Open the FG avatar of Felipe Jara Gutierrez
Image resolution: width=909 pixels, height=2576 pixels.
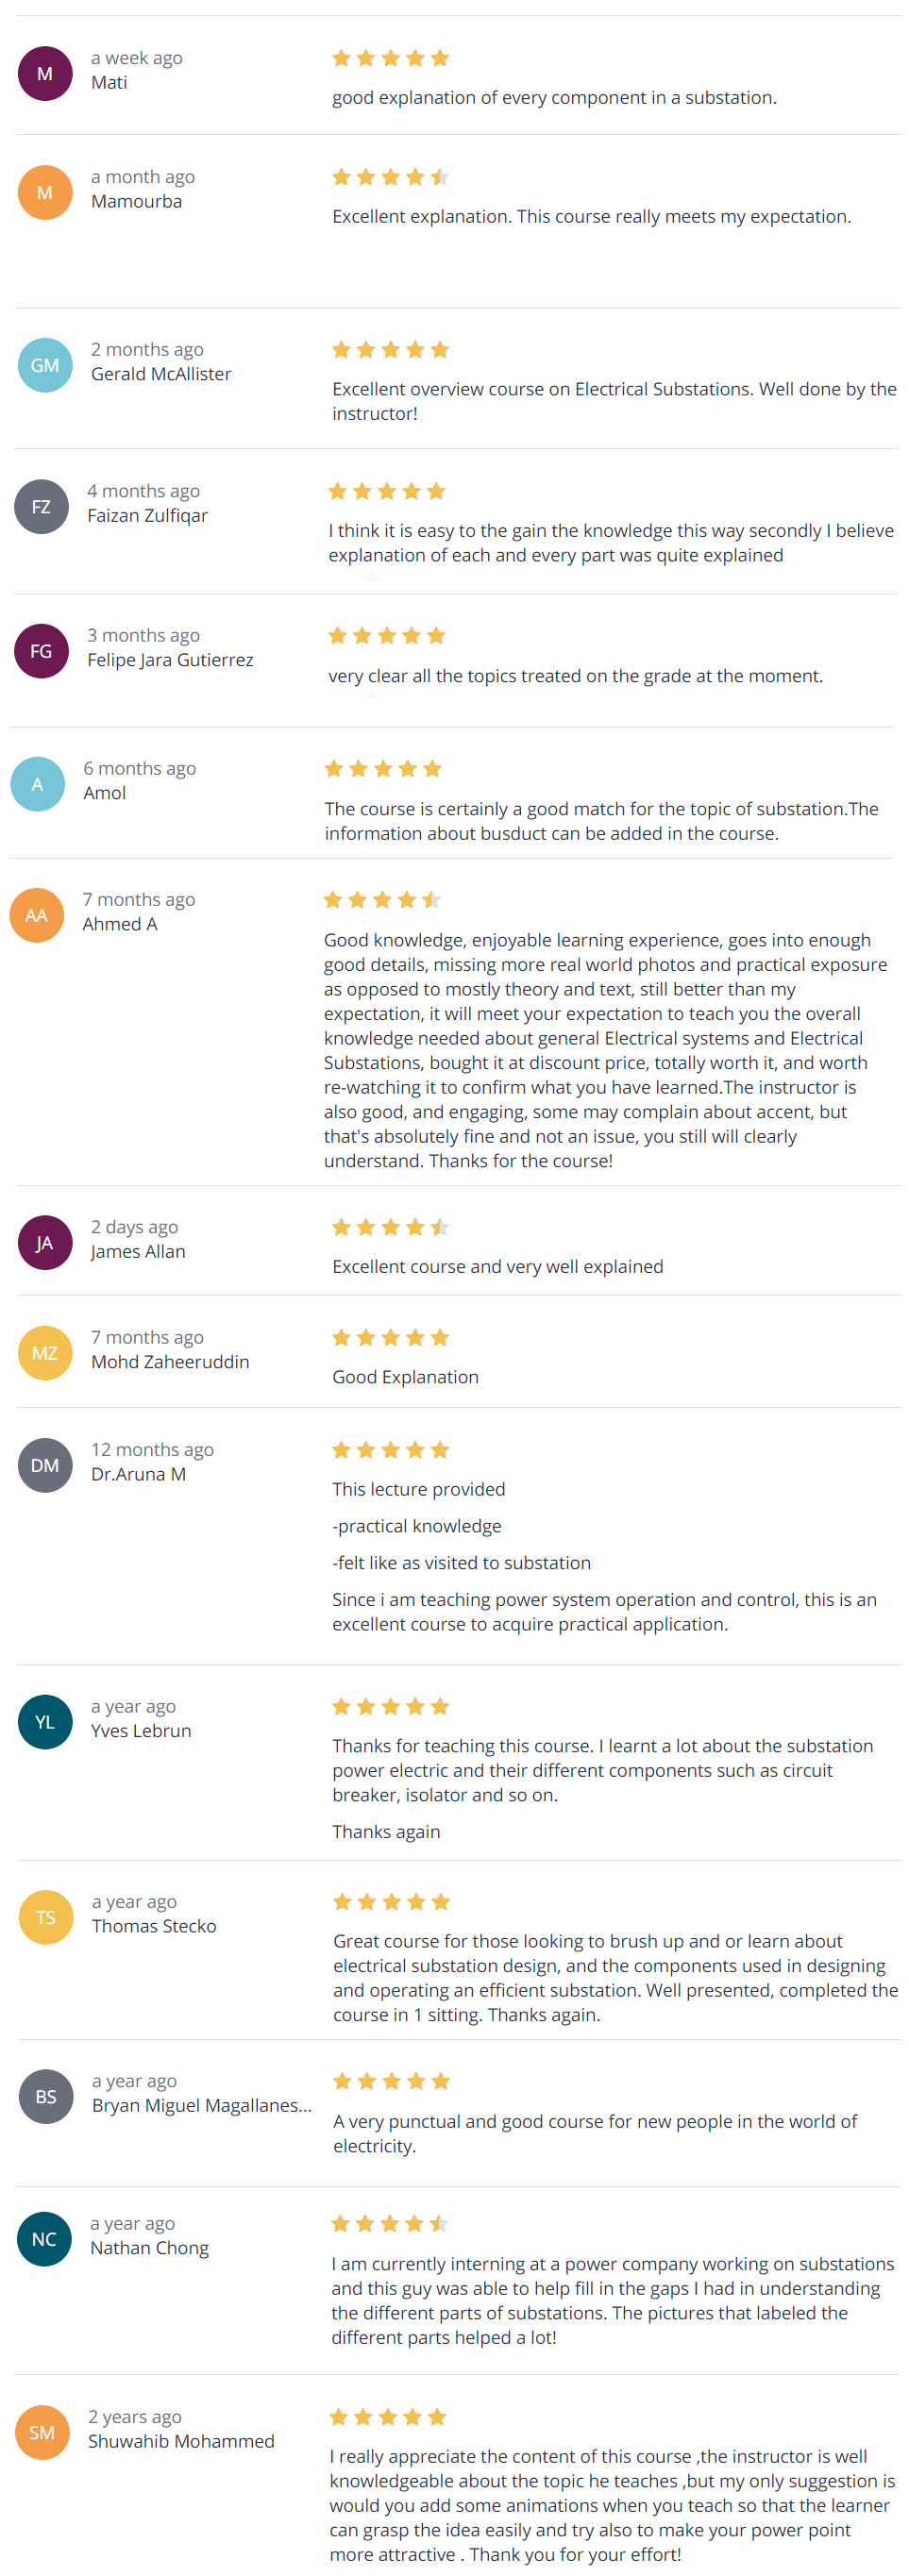[x=41, y=651]
